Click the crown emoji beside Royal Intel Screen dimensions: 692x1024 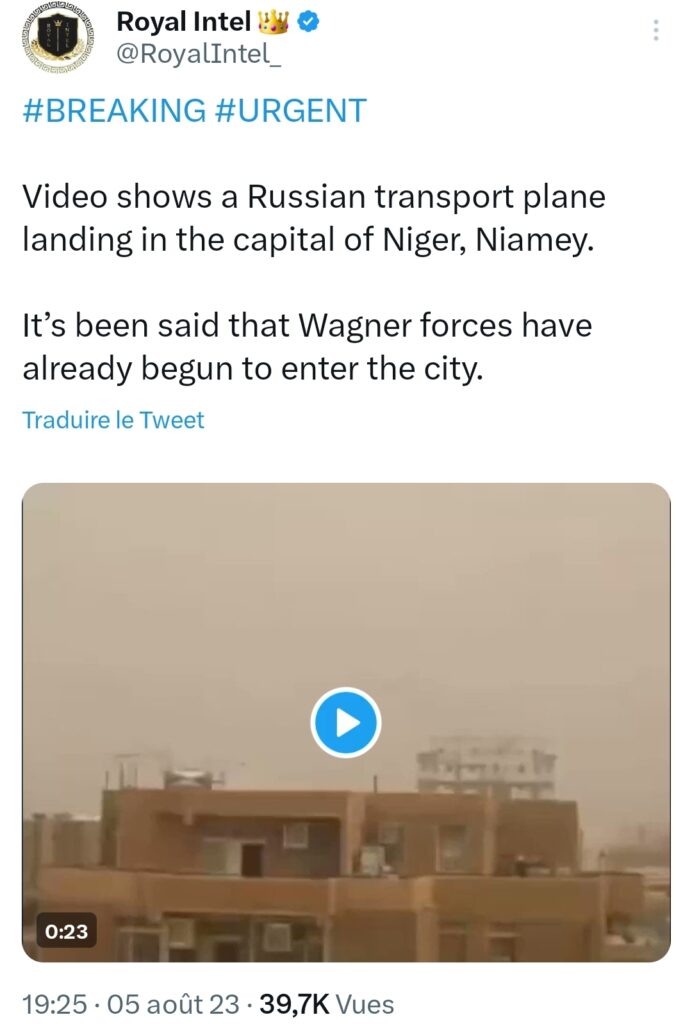pyautogui.click(x=273, y=22)
